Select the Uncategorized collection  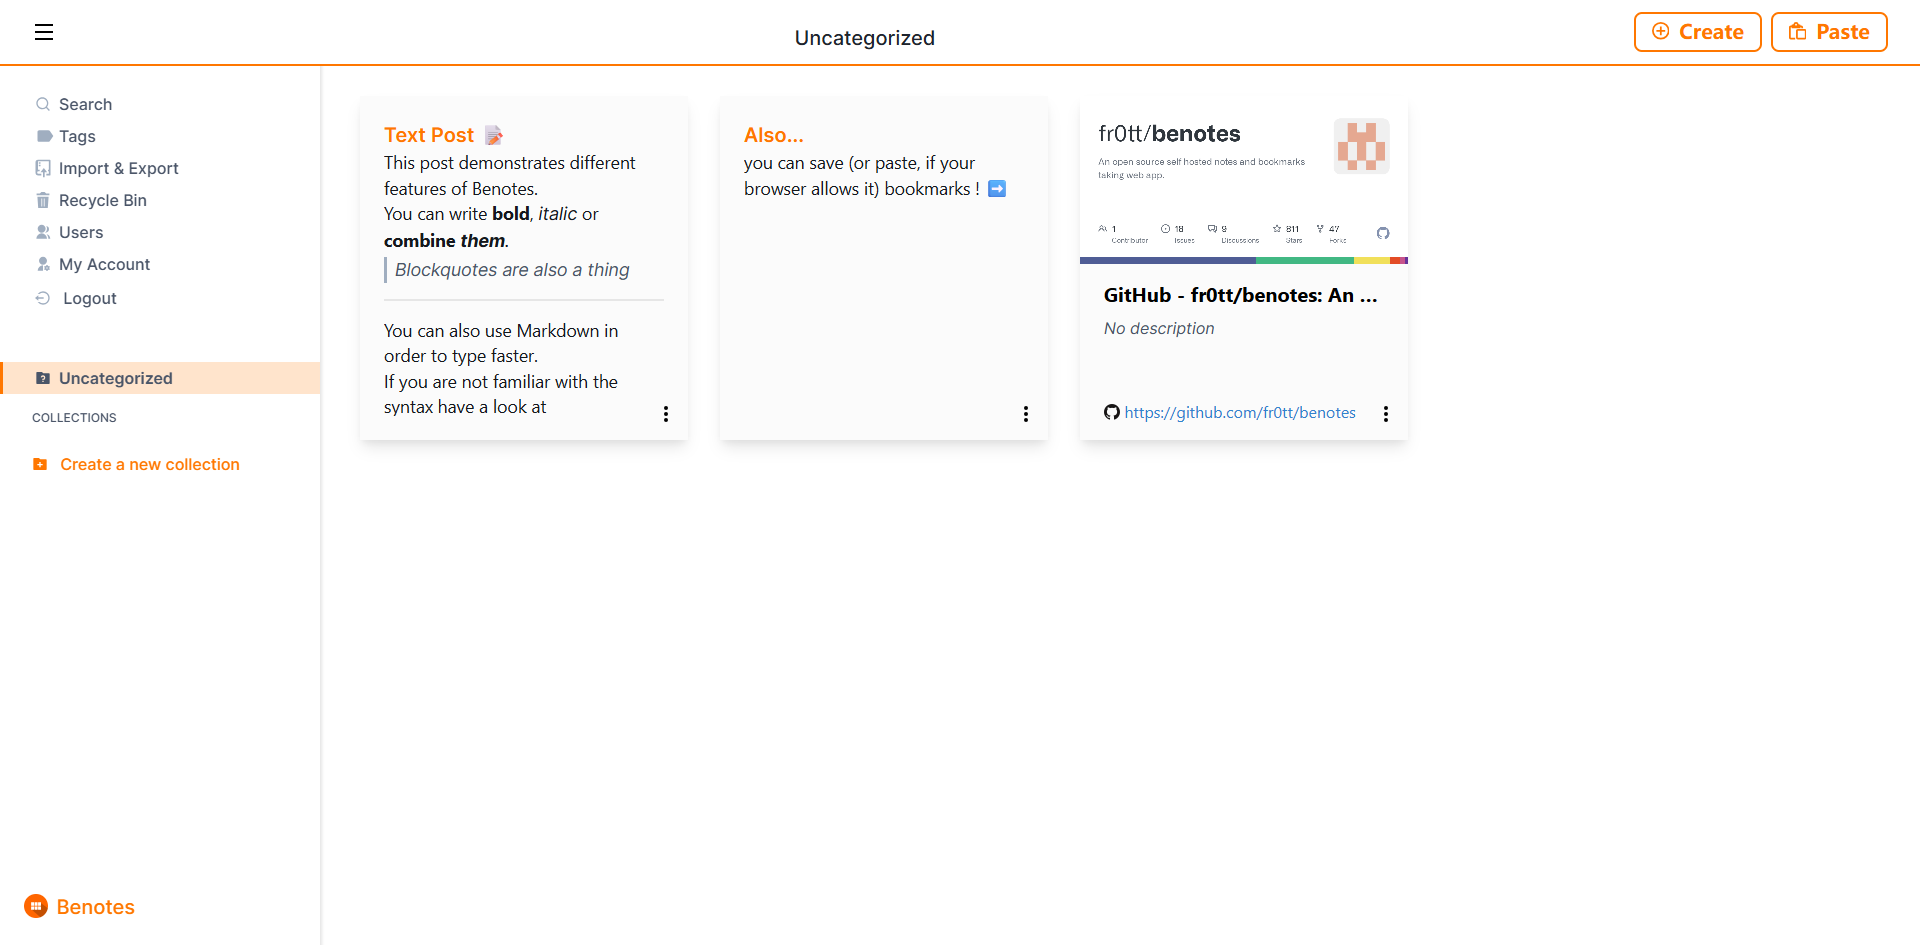click(x=161, y=378)
